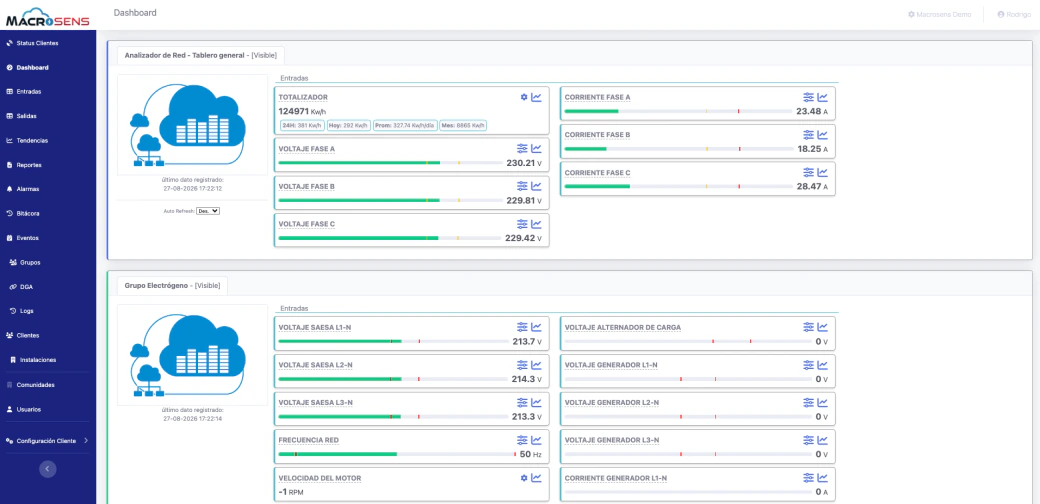Open Macrosens Demo client selector
Screen dimensions: 1040x504
(x=940, y=14)
